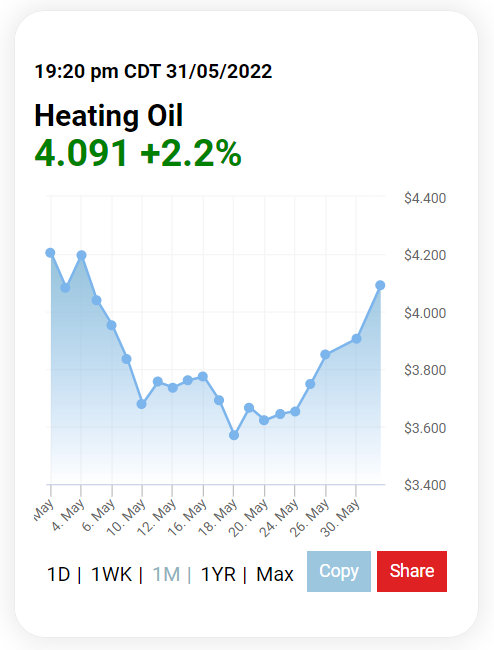494x650 pixels.
Task: Click the Heating Oil title
Action: pyautogui.click(x=109, y=115)
